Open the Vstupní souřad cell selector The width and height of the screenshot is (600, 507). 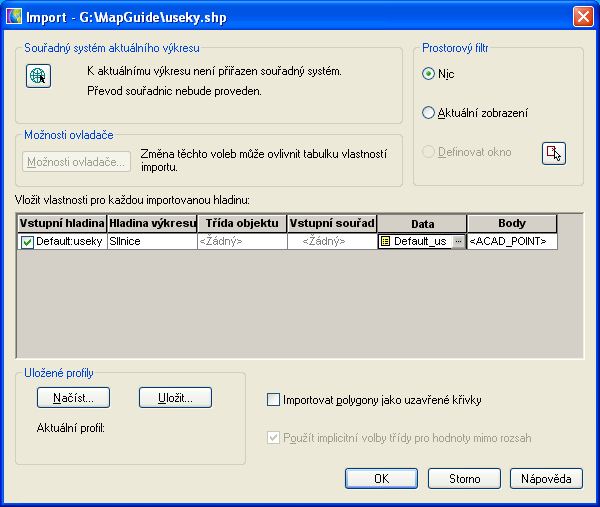coord(332,242)
